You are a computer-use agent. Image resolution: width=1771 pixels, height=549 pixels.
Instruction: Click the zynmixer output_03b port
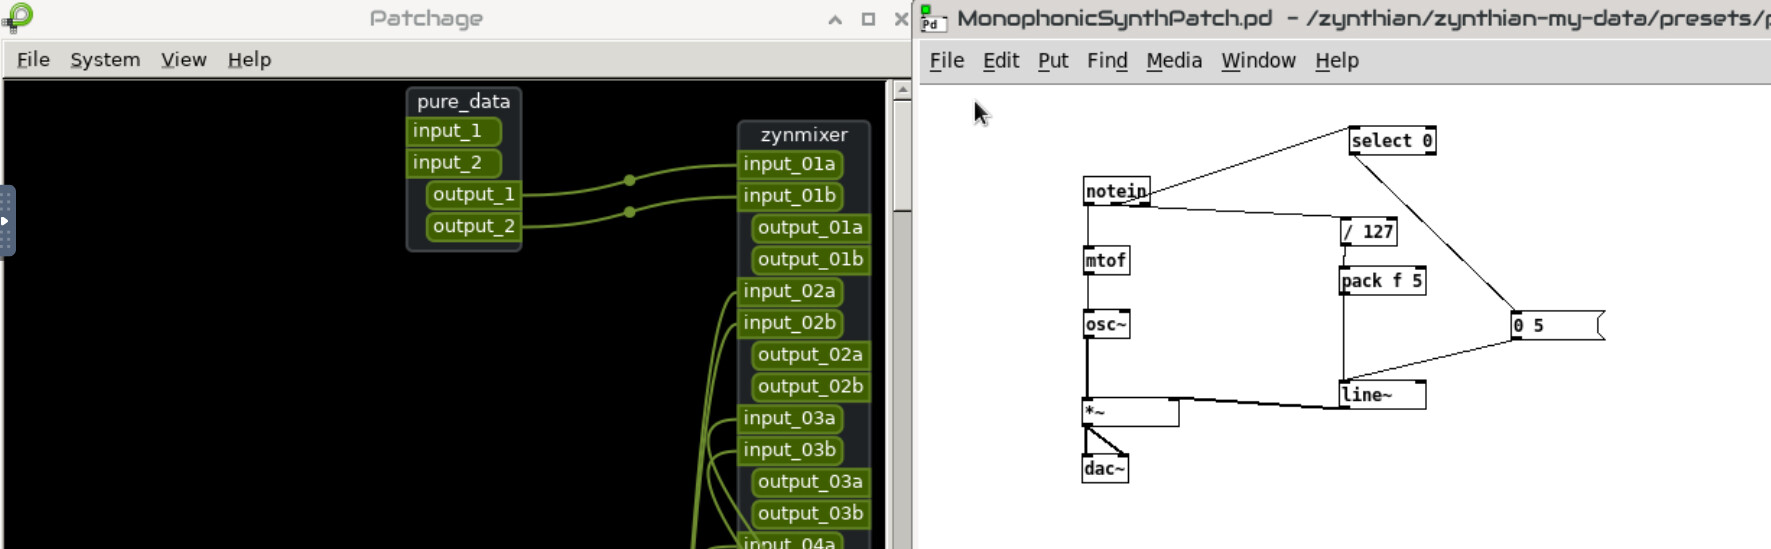tap(811, 514)
